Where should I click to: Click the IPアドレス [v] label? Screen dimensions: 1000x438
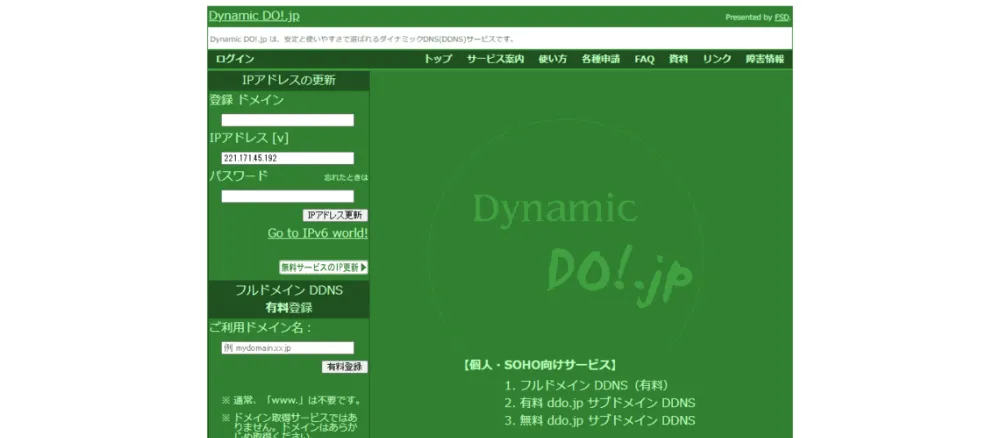coord(249,138)
